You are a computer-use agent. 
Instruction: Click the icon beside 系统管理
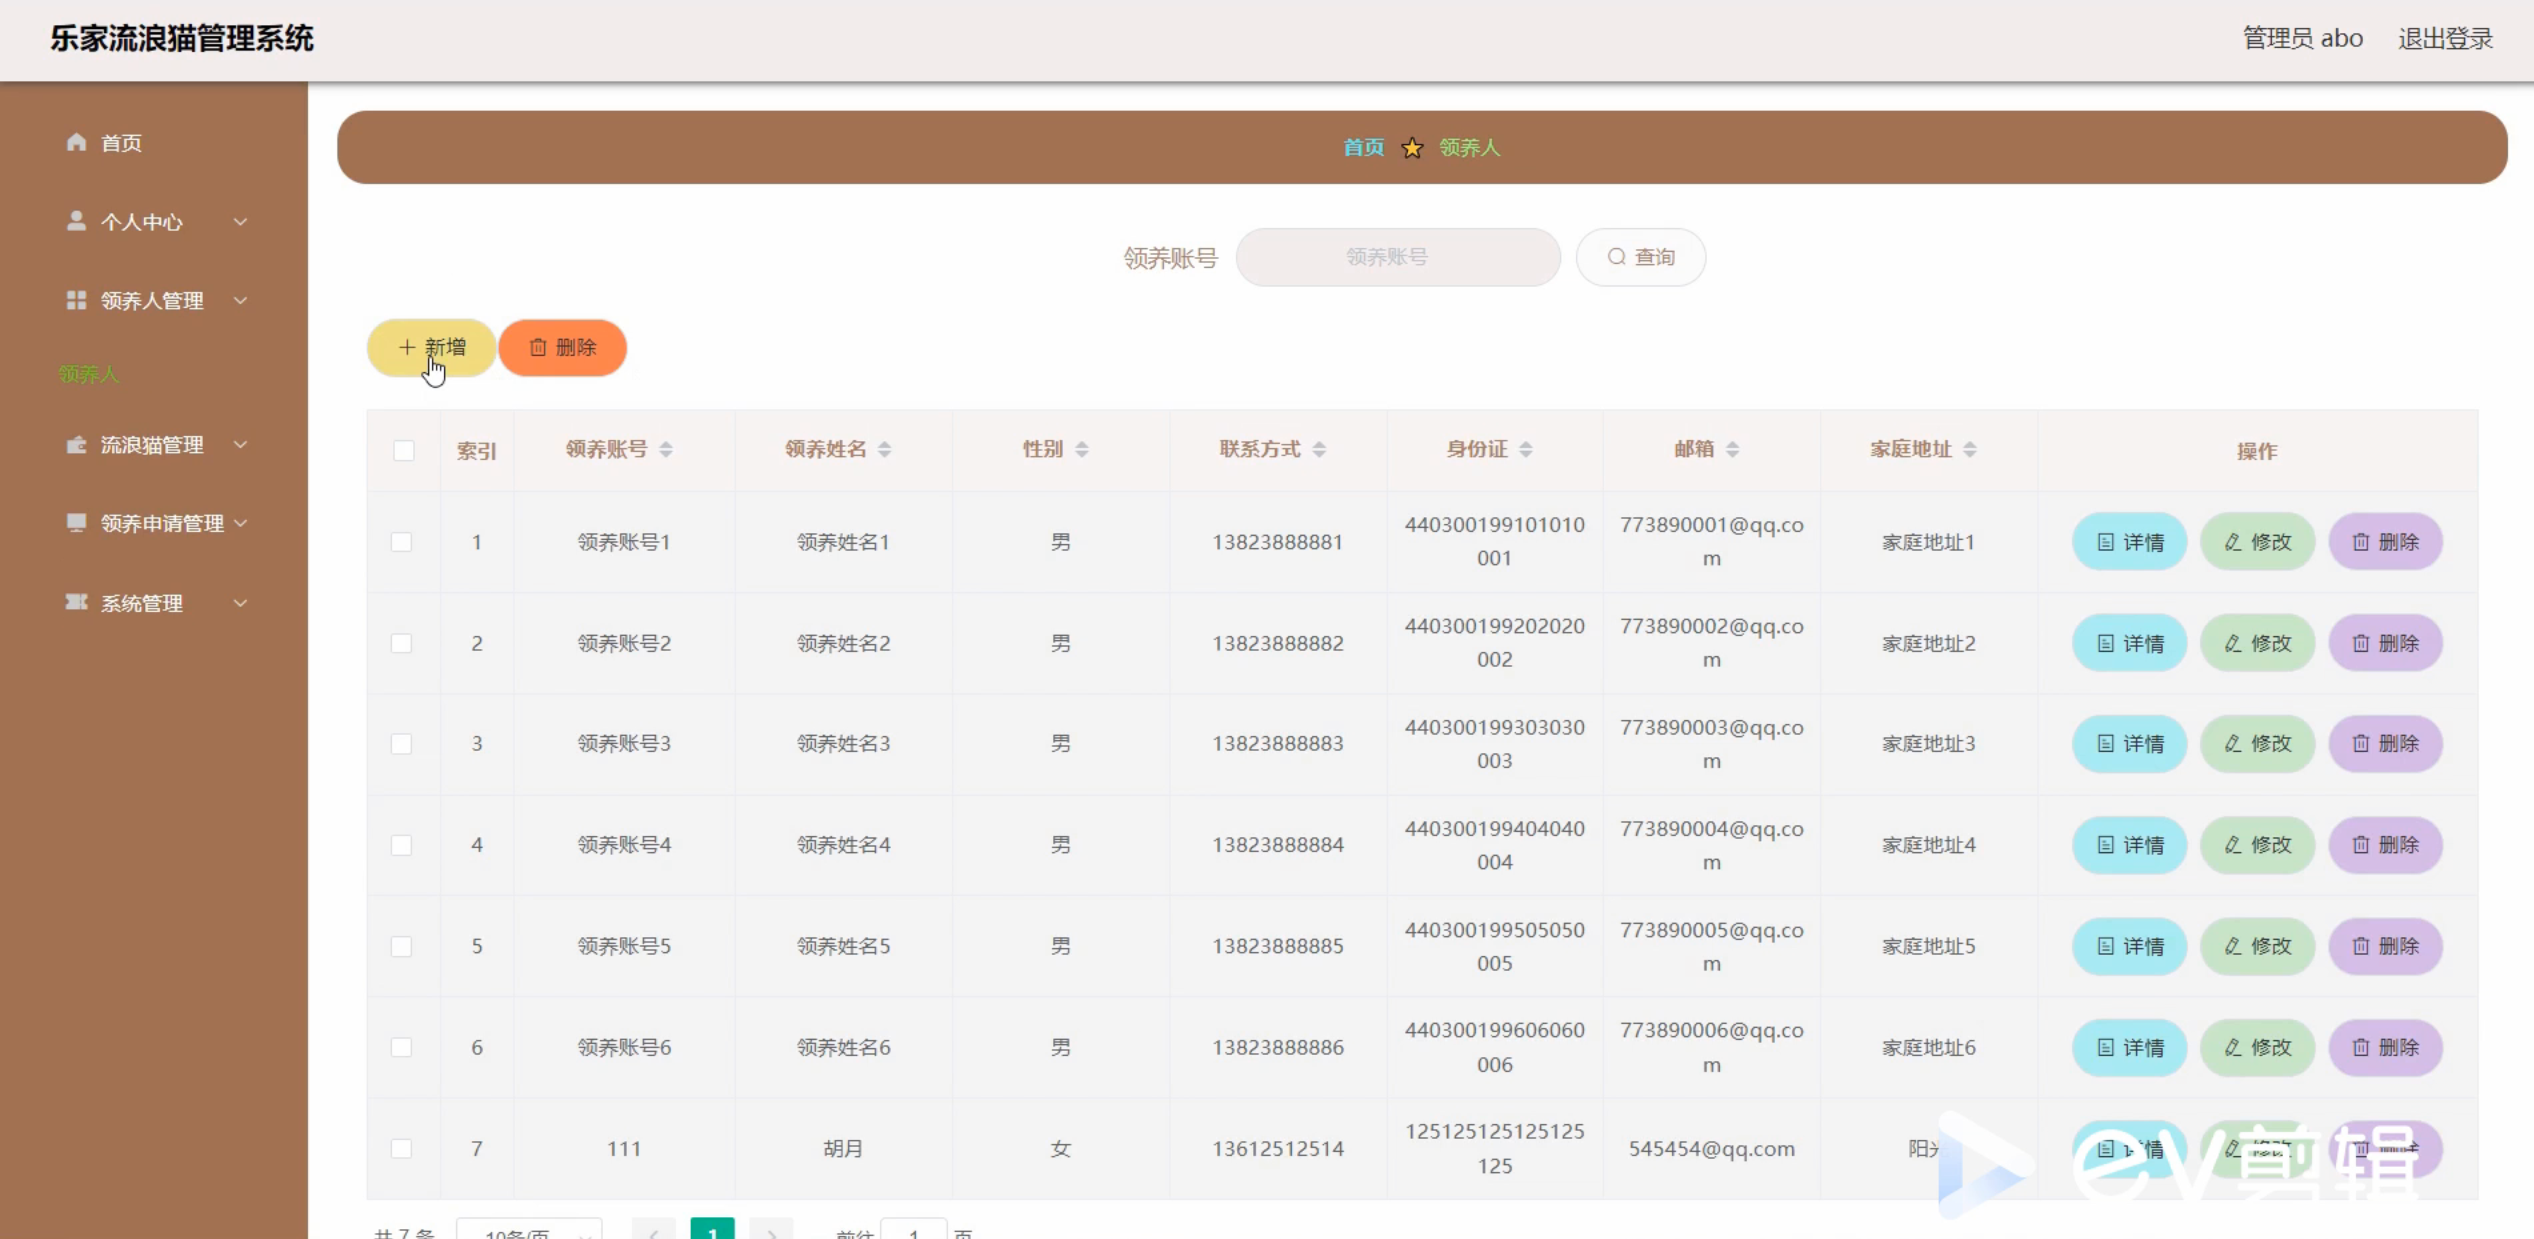tap(76, 602)
